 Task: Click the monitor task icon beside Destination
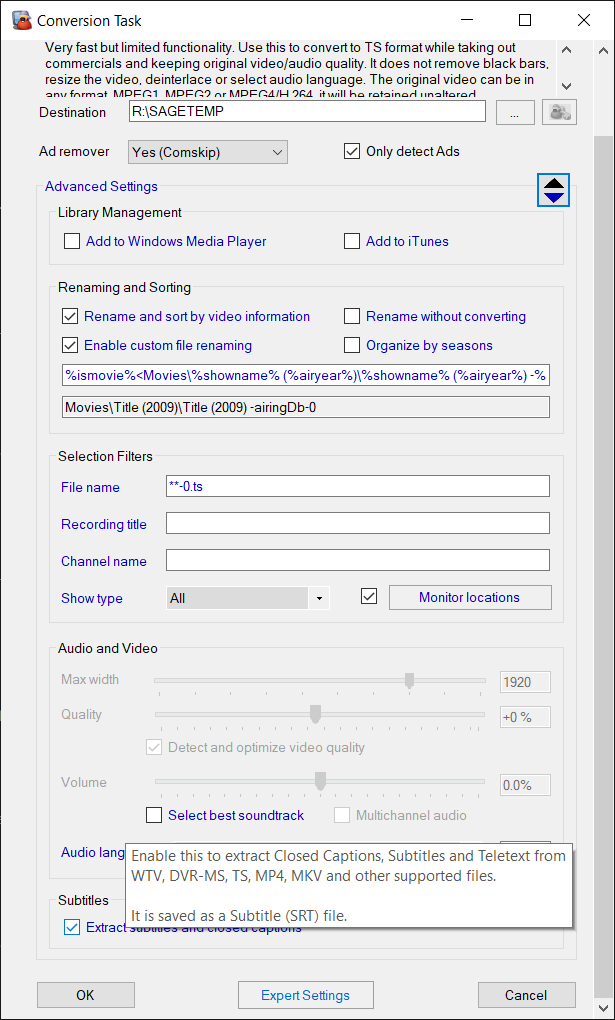[x=559, y=113]
